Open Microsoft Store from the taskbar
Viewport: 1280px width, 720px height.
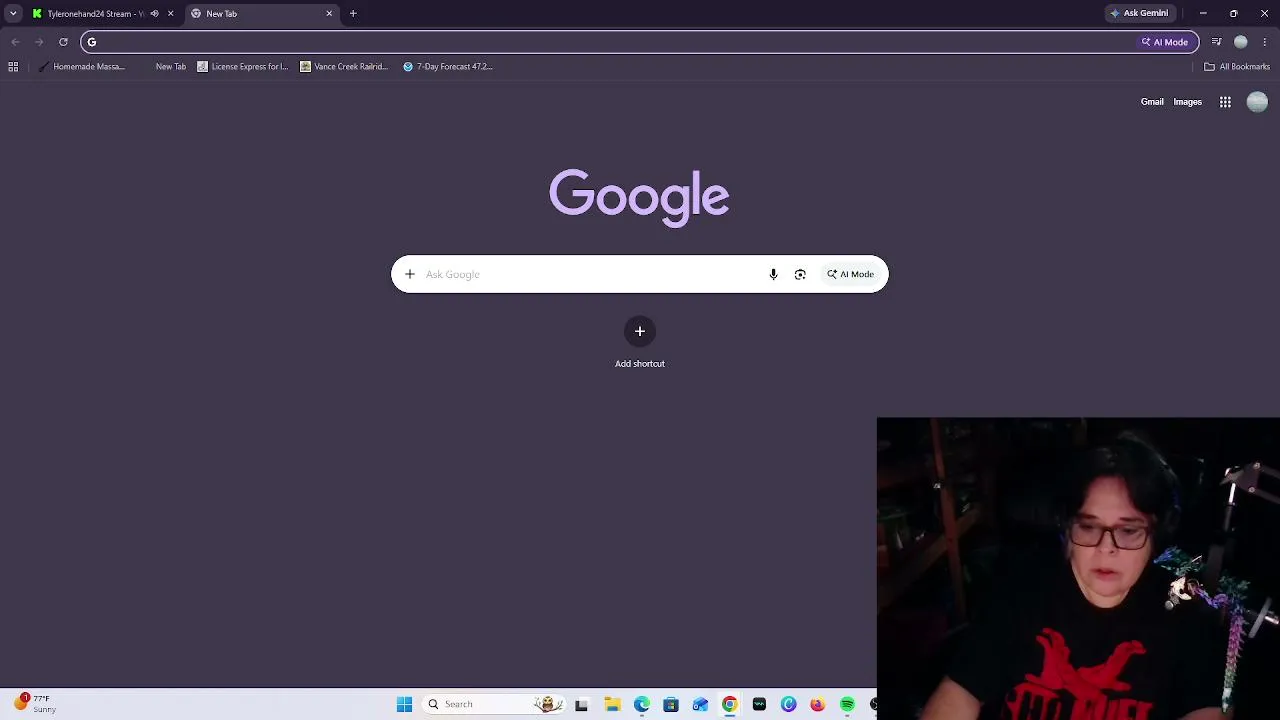pyautogui.click(x=671, y=705)
